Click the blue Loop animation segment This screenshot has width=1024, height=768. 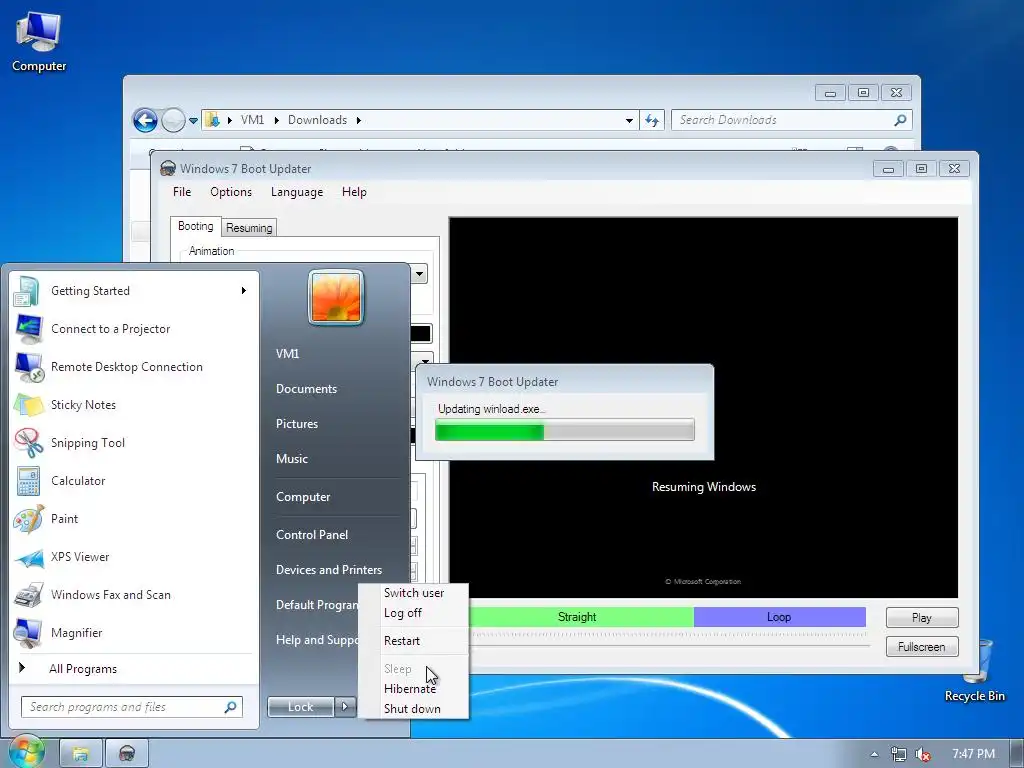tap(780, 617)
